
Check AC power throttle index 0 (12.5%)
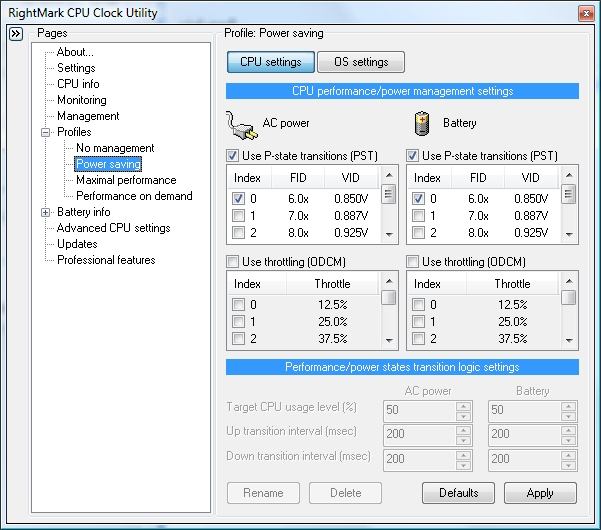238,305
